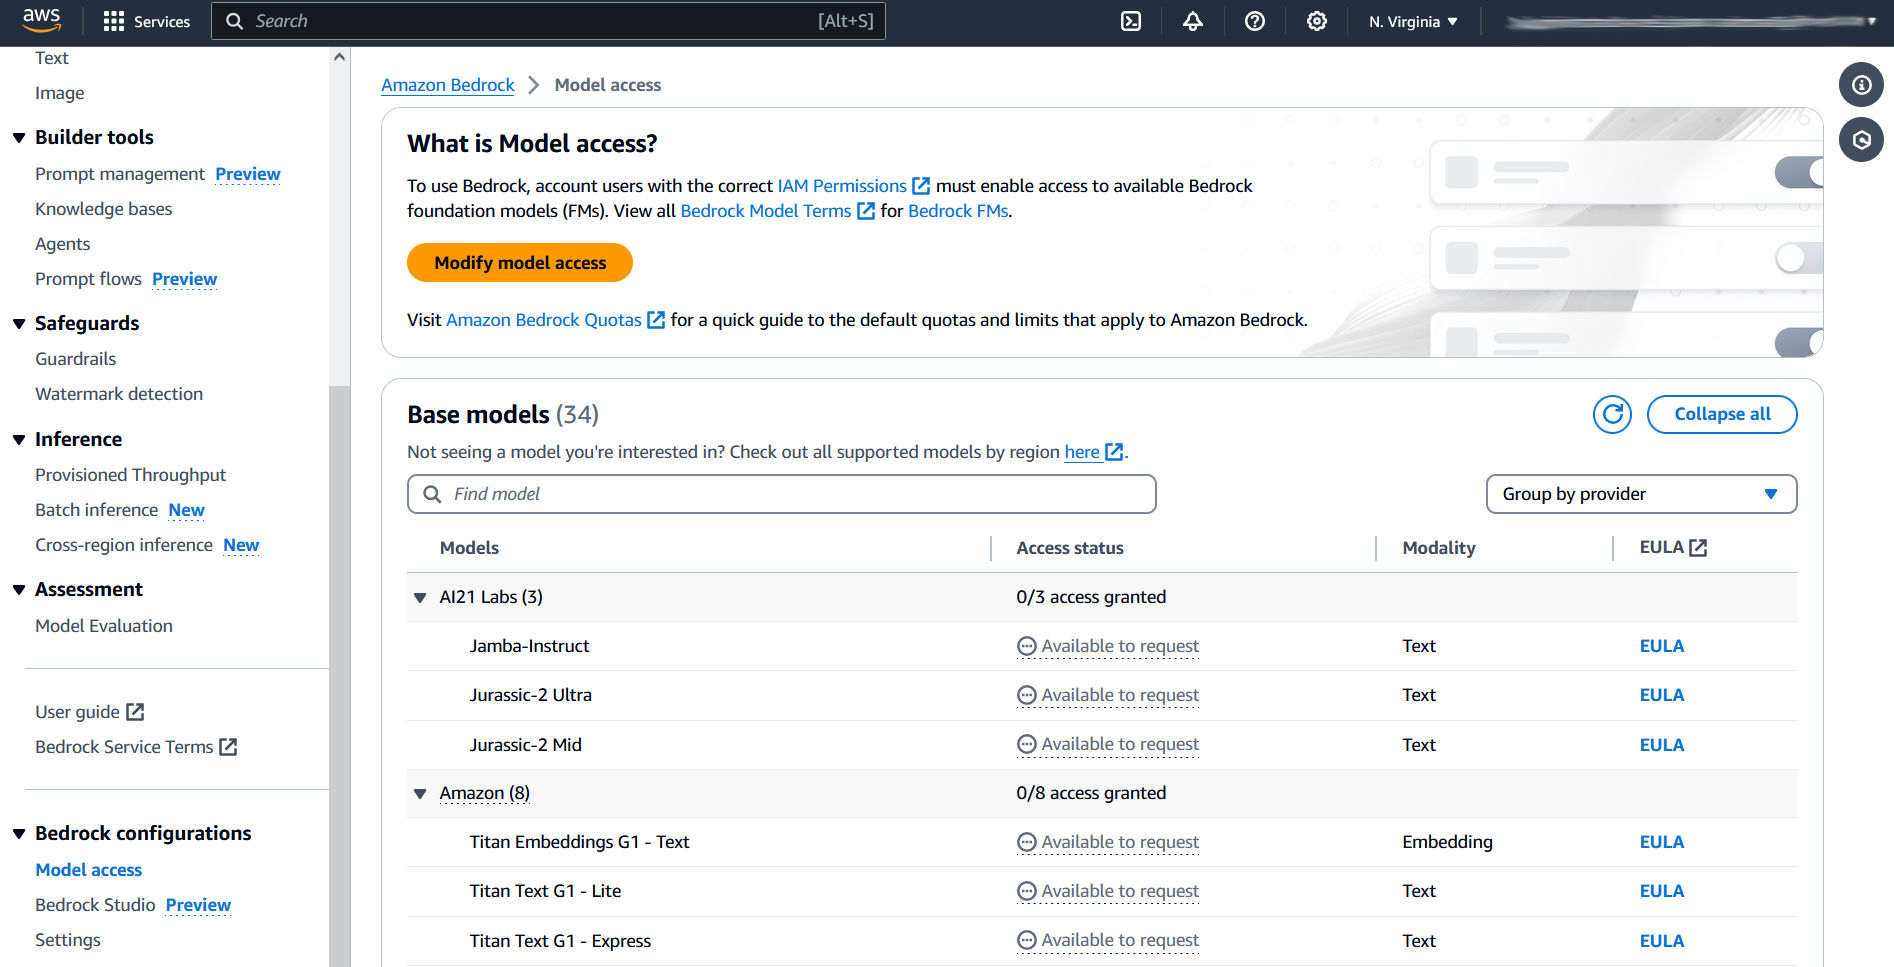Open Settings in sidebar
Viewport: 1894px width, 967px height.
click(68, 940)
